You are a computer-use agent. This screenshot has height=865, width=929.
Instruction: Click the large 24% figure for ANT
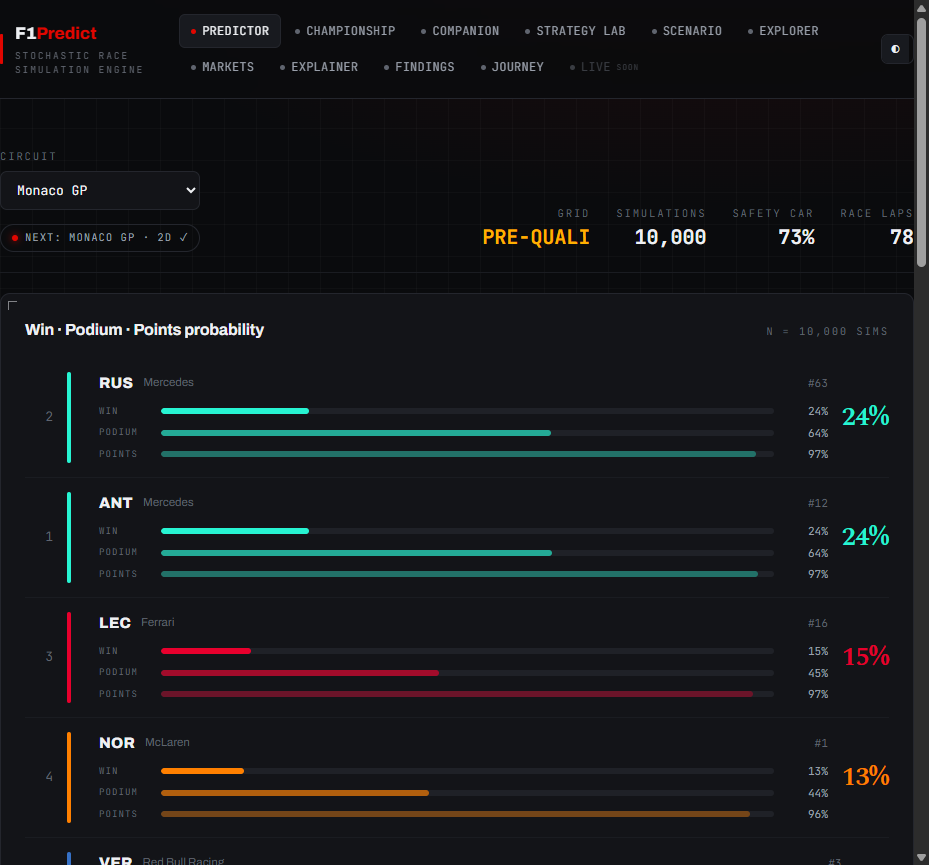tap(866, 537)
